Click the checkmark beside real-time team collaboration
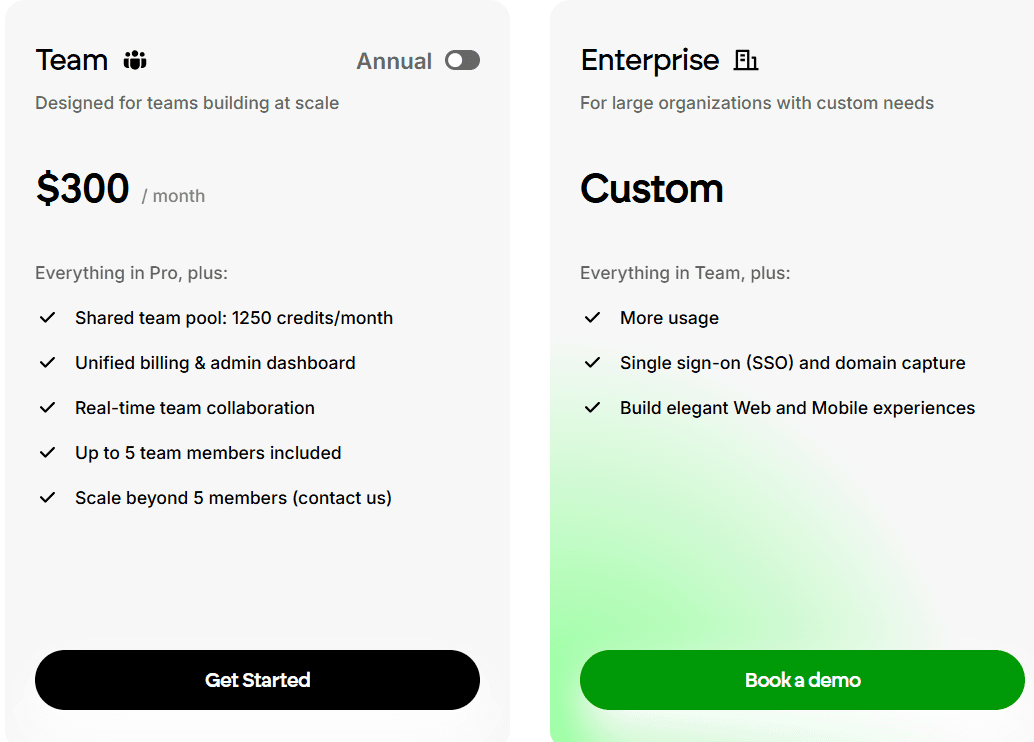1034x742 pixels. (47, 407)
